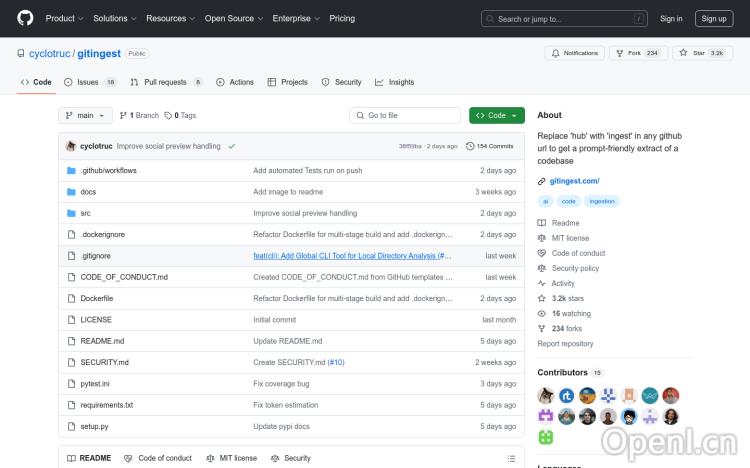The height and width of the screenshot is (468, 750).
Task: Open the src folder
Action: 86,213
